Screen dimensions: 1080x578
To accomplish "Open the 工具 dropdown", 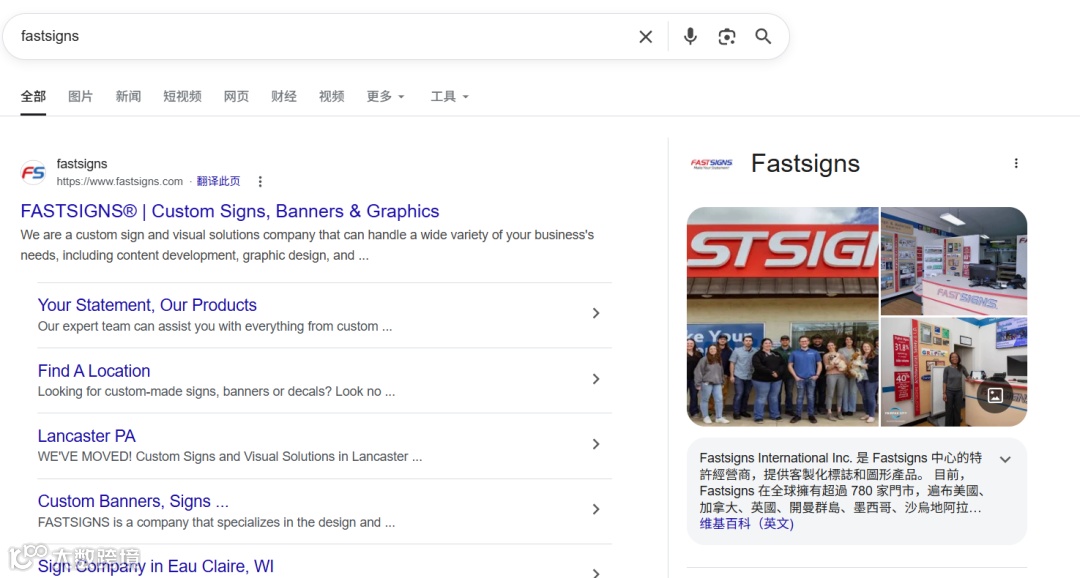I will click(x=450, y=96).
